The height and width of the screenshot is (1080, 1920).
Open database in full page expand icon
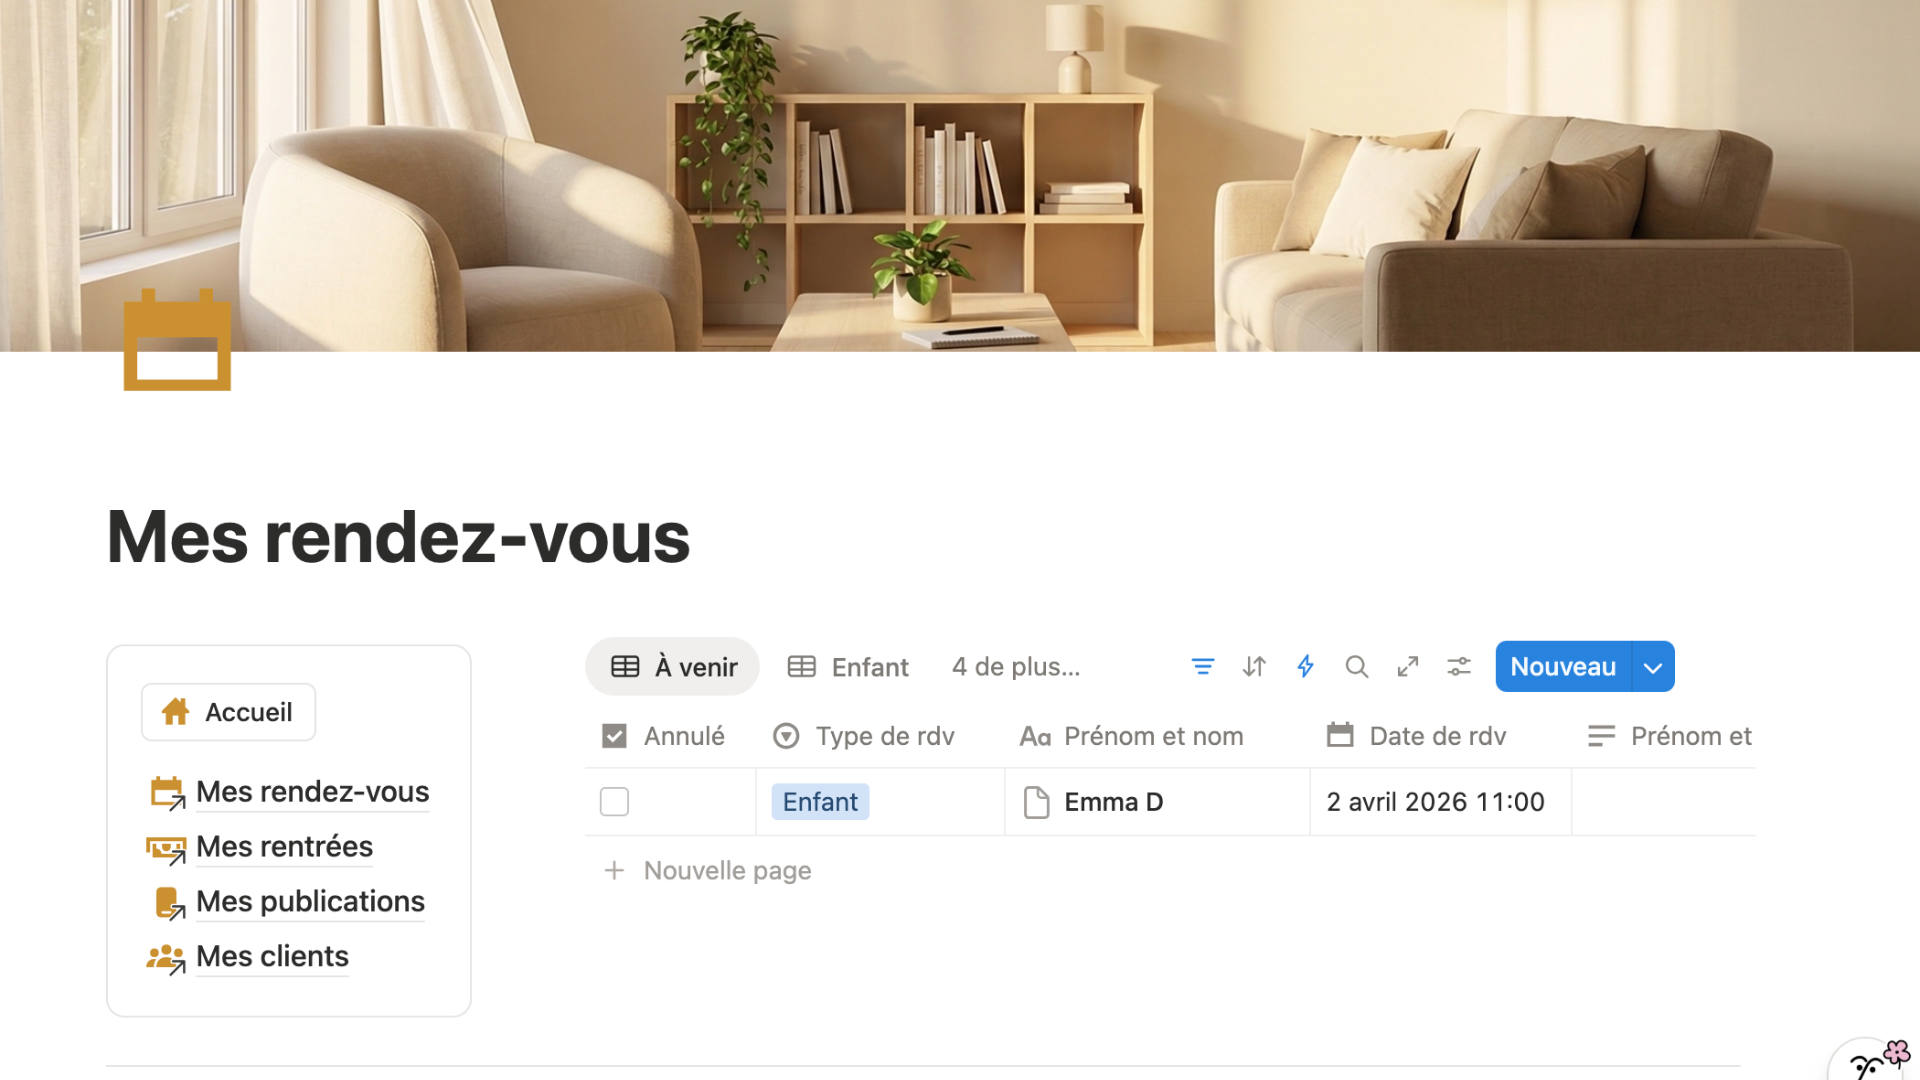1408,666
